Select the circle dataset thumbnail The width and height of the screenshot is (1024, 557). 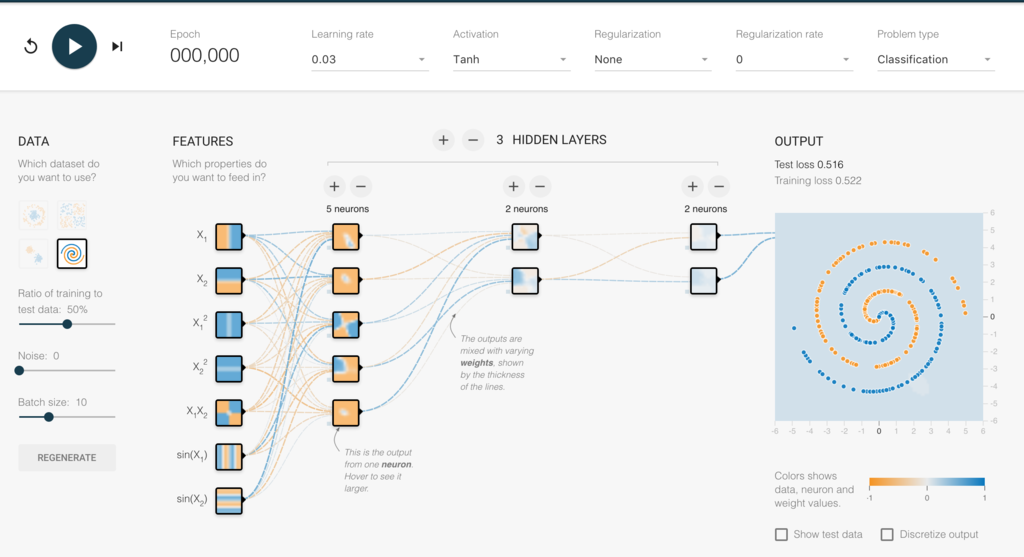point(33,215)
